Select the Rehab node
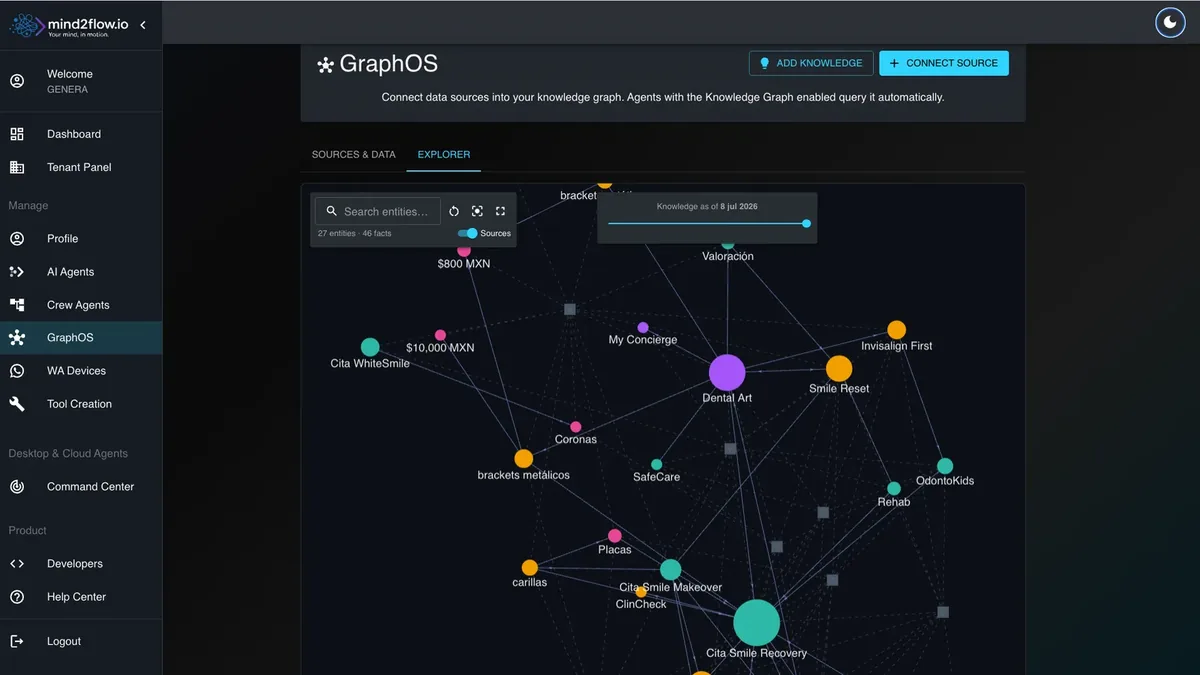This screenshot has height=675, width=1200. (x=894, y=489)
